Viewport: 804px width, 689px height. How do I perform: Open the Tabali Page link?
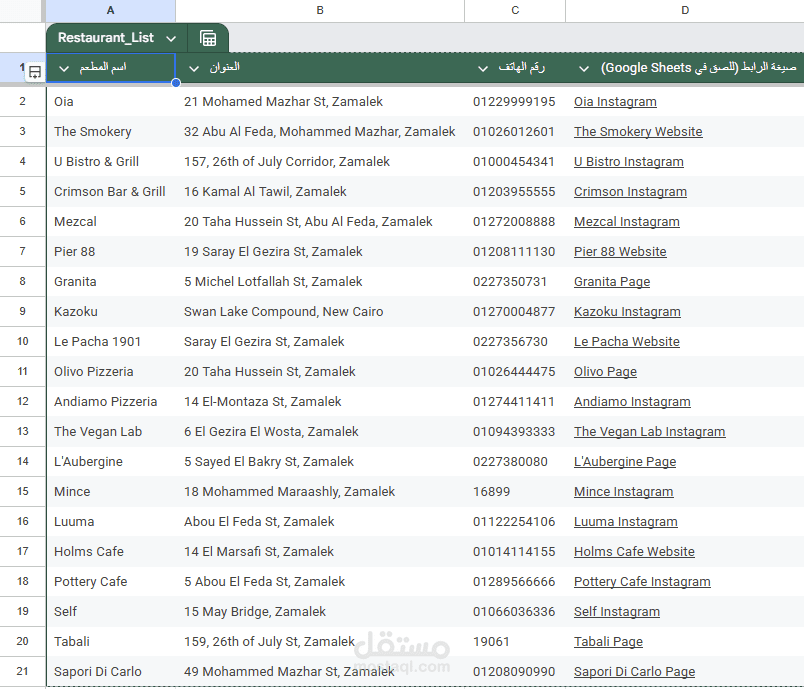tap(608, 641)
